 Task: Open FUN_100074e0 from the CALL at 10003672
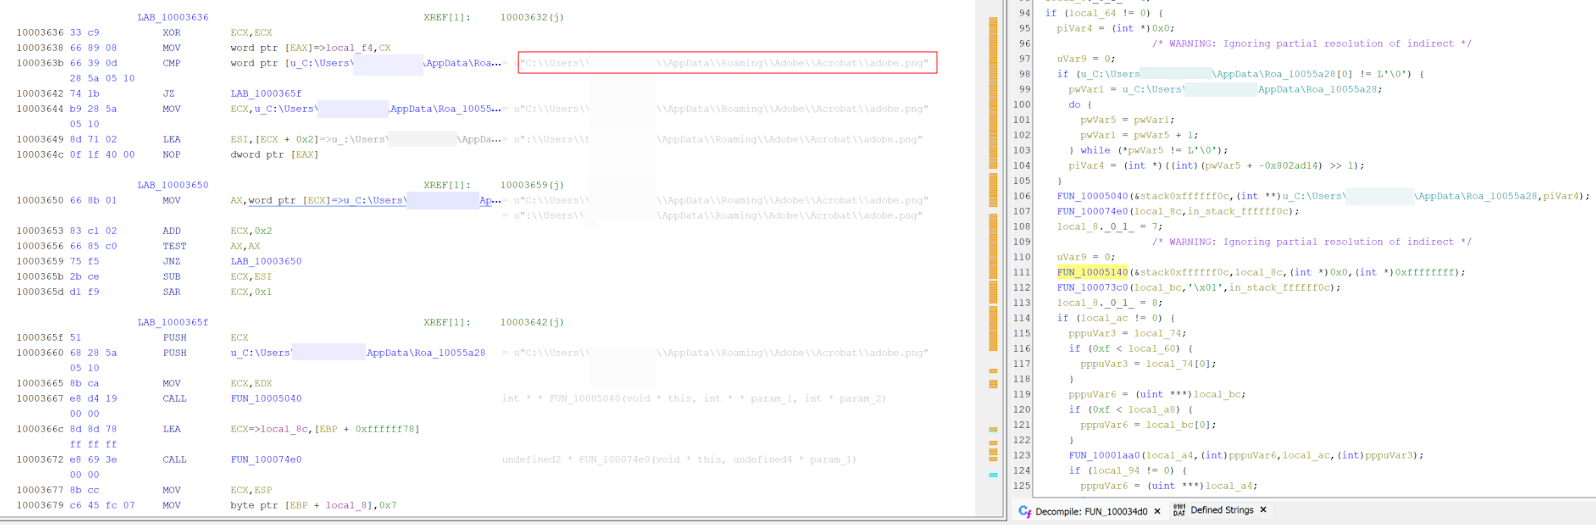point(265,459)
